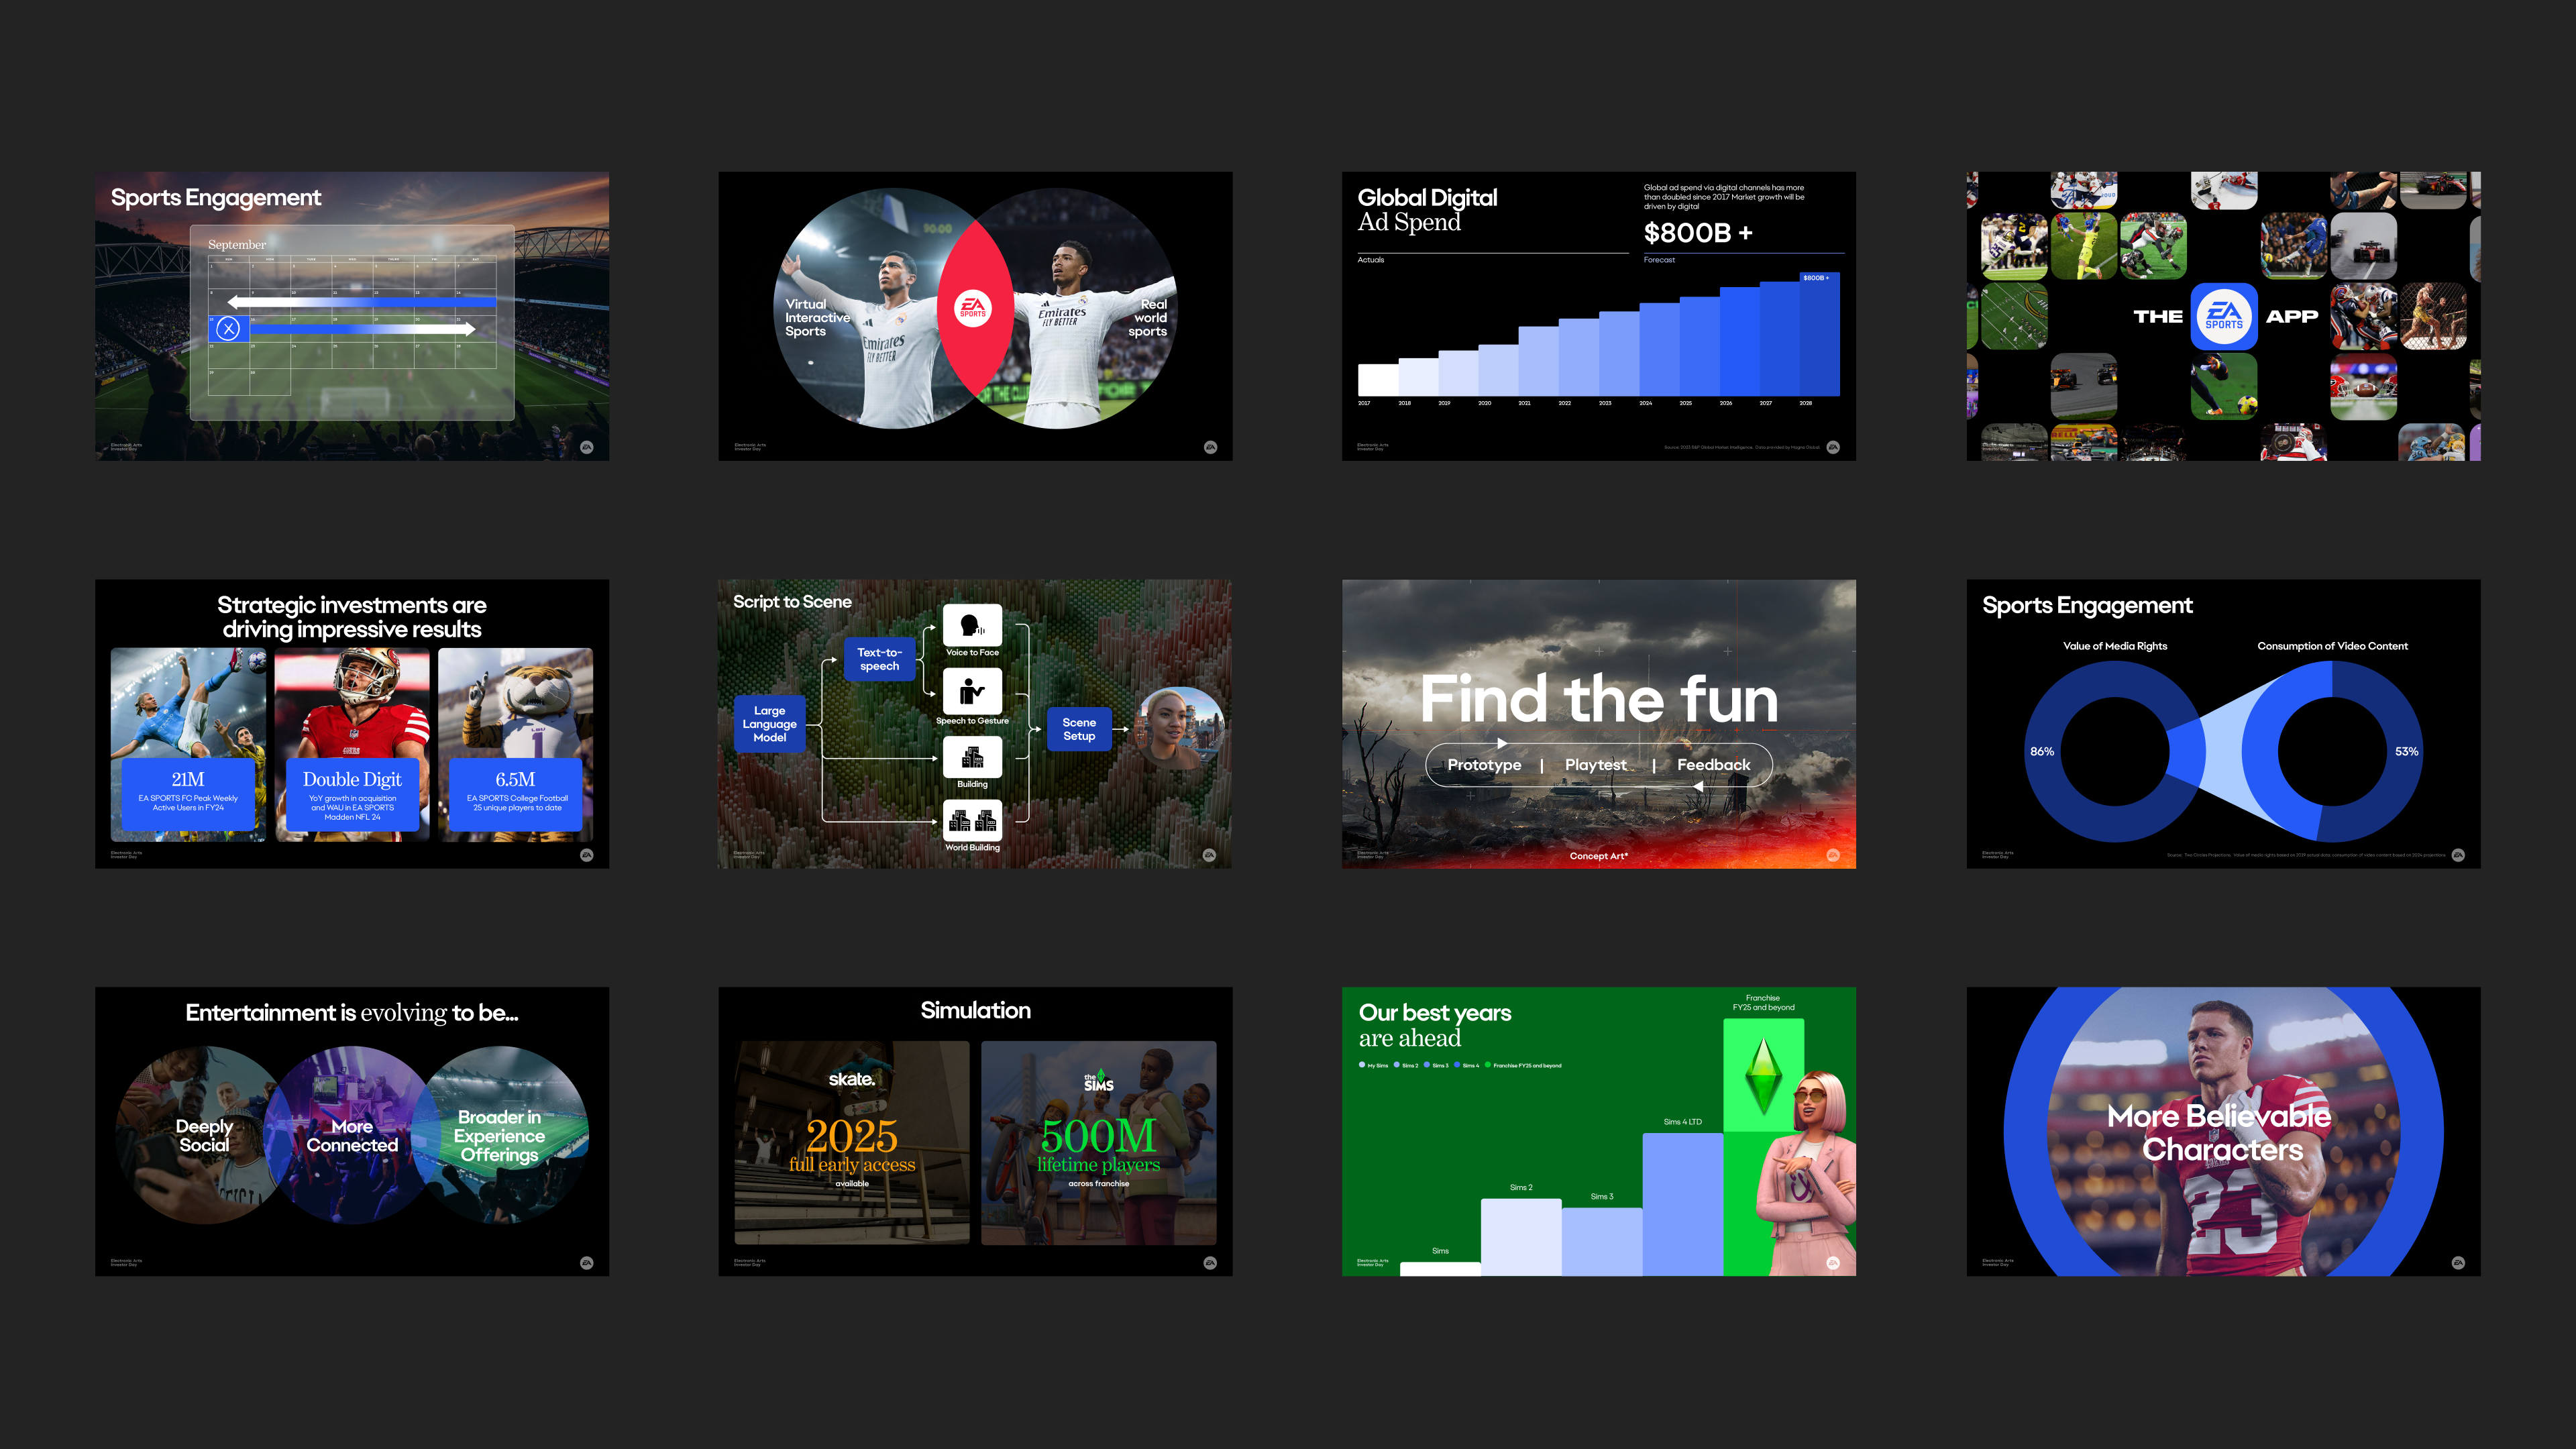The width and height of the screenshot is (2576, 1449).
Task: Open the Strategic investments slide
Action: pos(352,724)
